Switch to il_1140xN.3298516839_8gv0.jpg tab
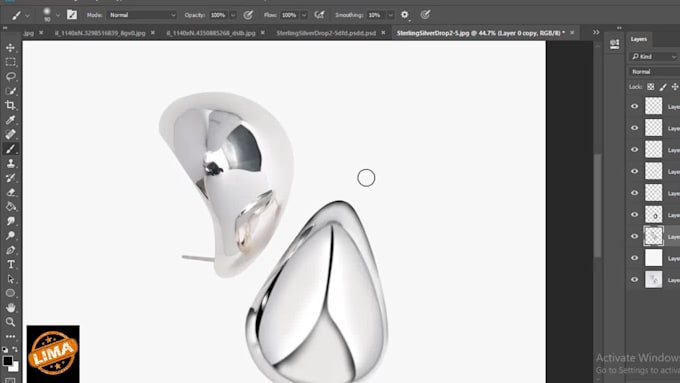The height and width of the screenshot is (383, 680). coord(100,33)
